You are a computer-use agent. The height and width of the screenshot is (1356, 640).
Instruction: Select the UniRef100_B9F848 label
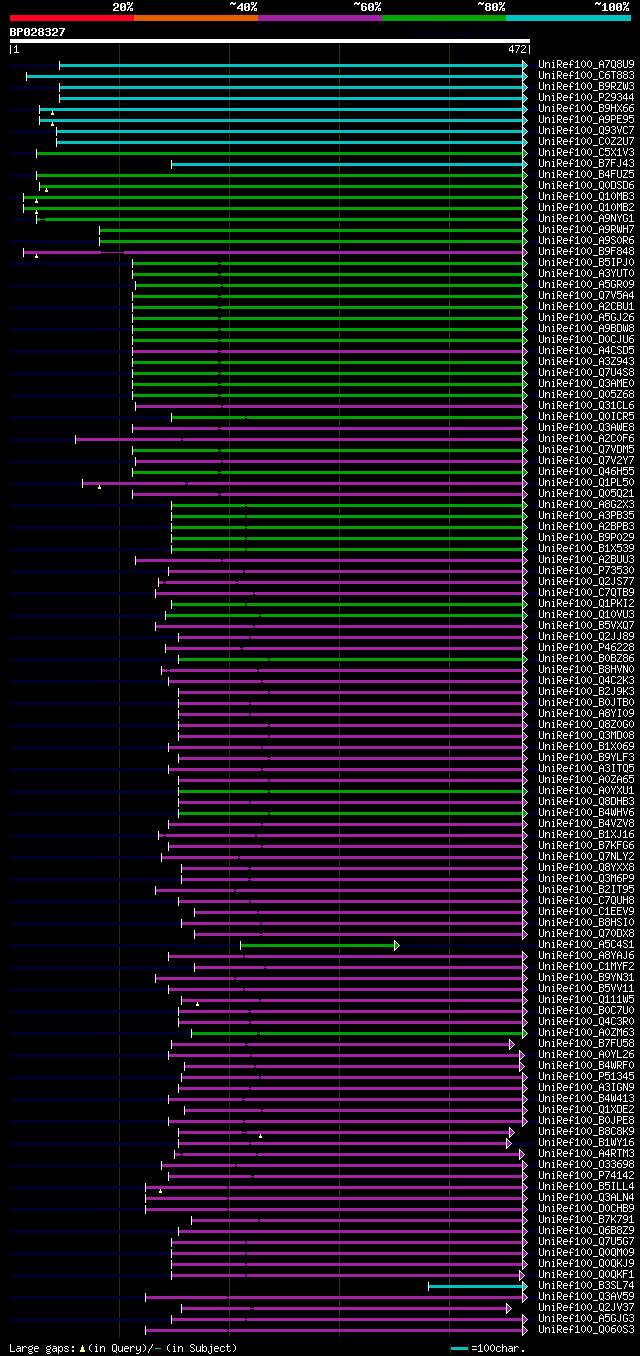pos(586,251)
